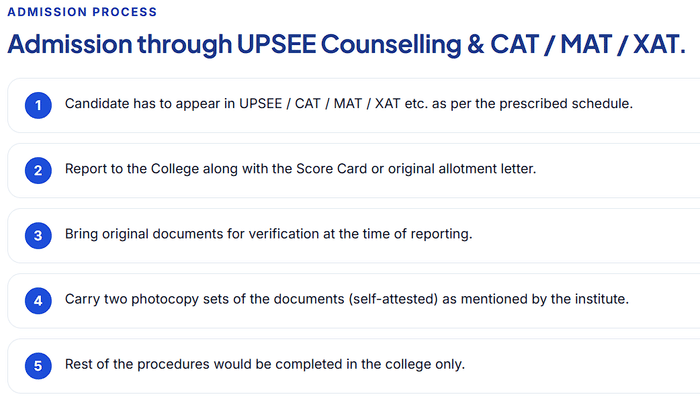The image size is (700, 411).
Task: Click the first step card's empty area
Action: (665, 105)
